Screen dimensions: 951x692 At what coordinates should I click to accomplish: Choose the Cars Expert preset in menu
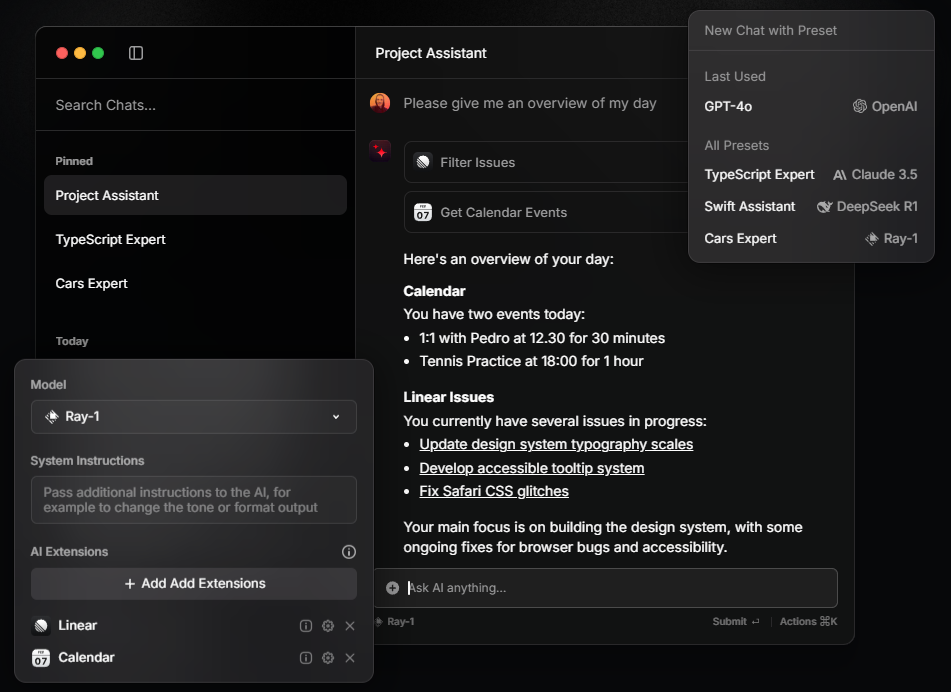tap(811, 239)
